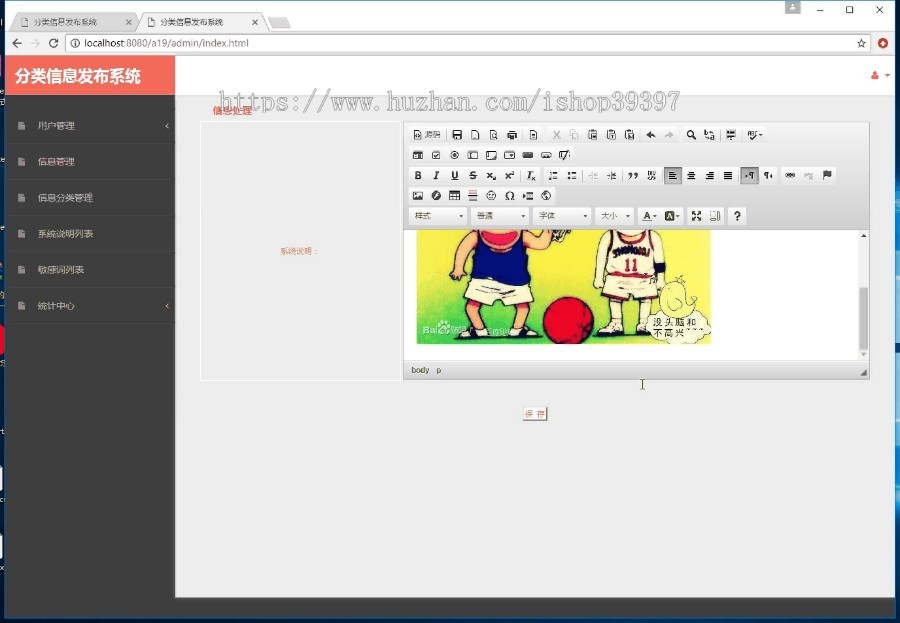Toggle Show Blocks view
Screen dimensions: 900x623
click(715, 216)
